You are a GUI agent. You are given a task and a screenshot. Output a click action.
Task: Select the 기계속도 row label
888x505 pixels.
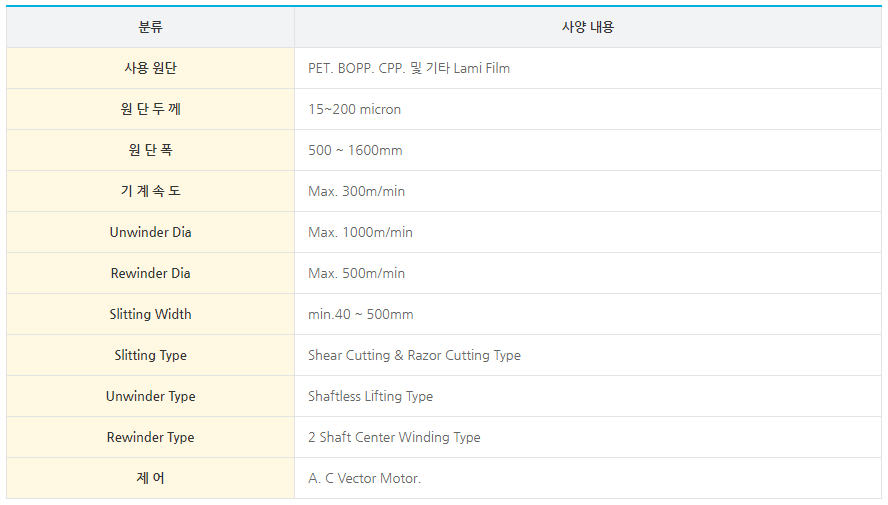[150, 191]
